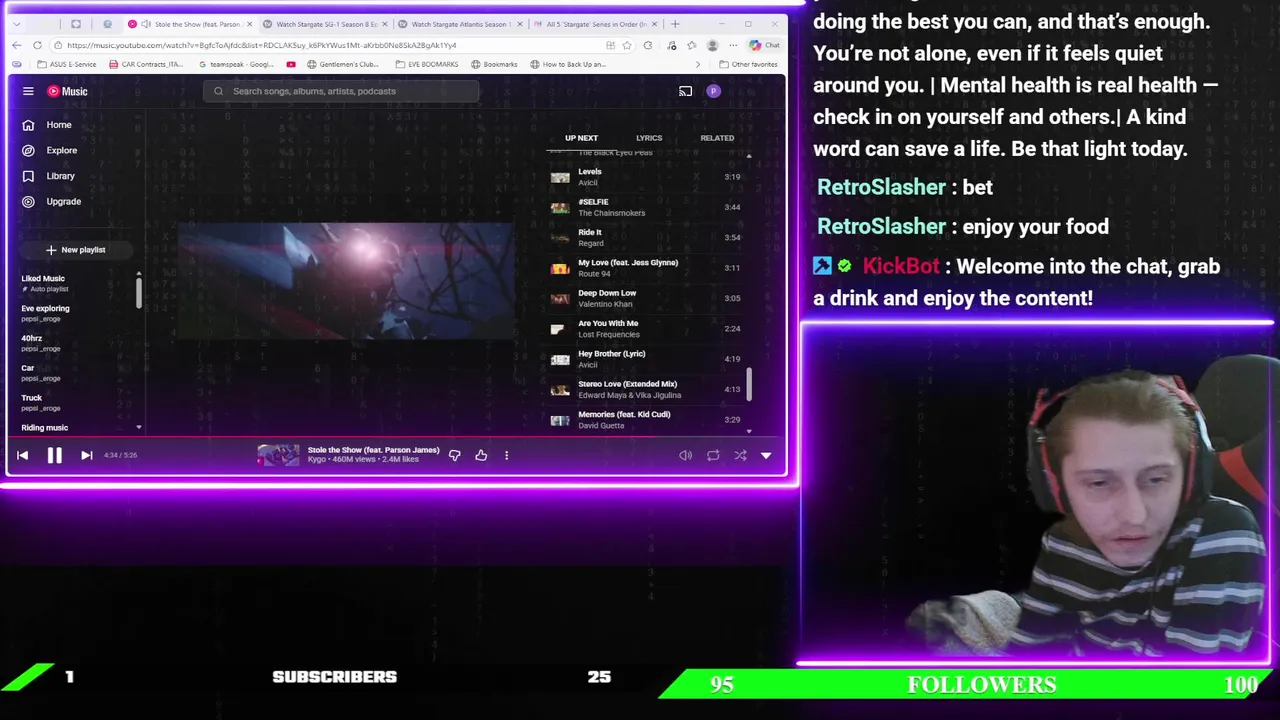Switch to the RELATED tab

coord(717,138)
